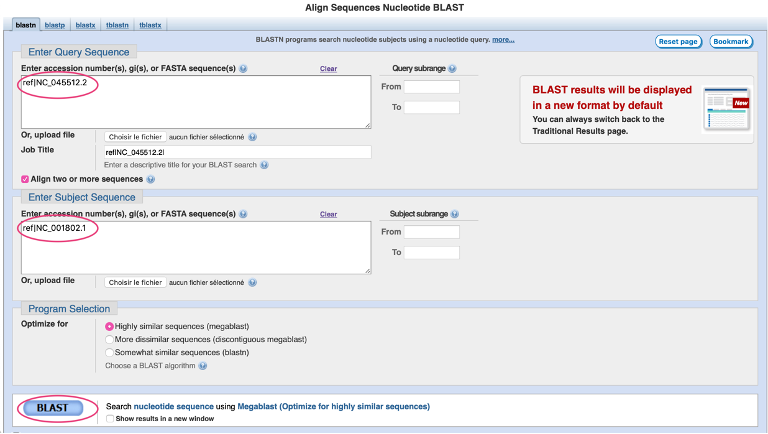This screenshot has height=434, width=768.
Task: Focus the Job Title input field
Action: (238, 152)
